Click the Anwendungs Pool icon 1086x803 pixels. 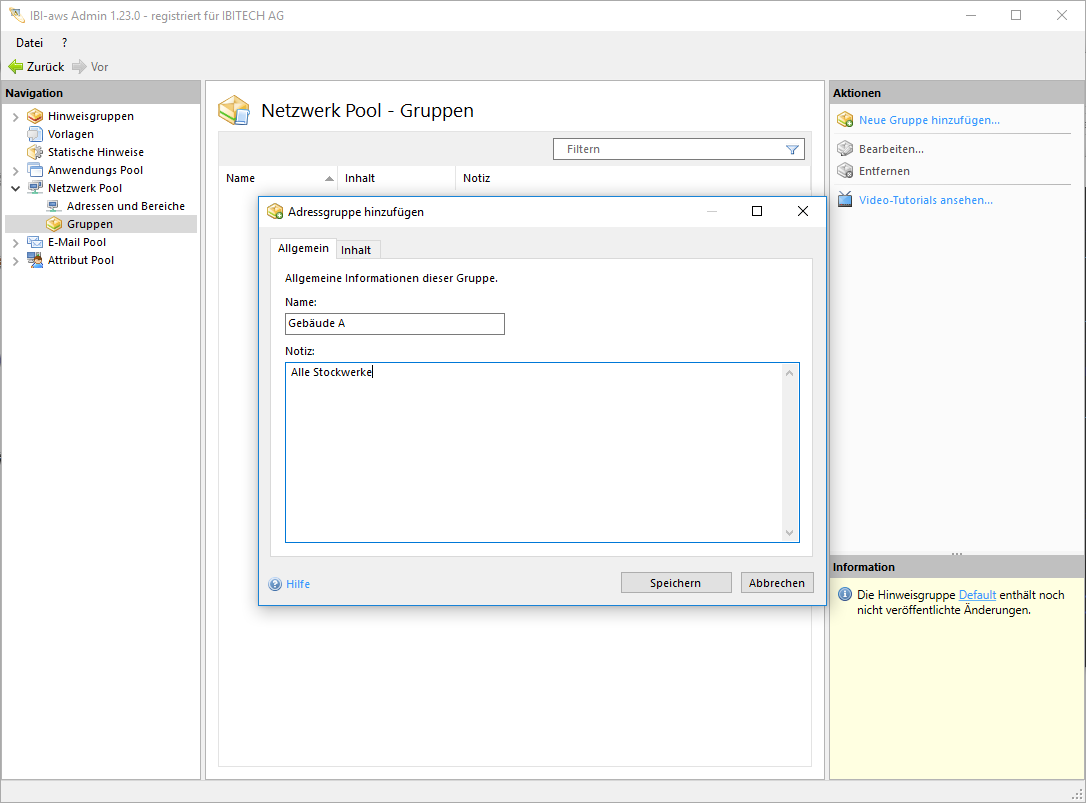35,170
